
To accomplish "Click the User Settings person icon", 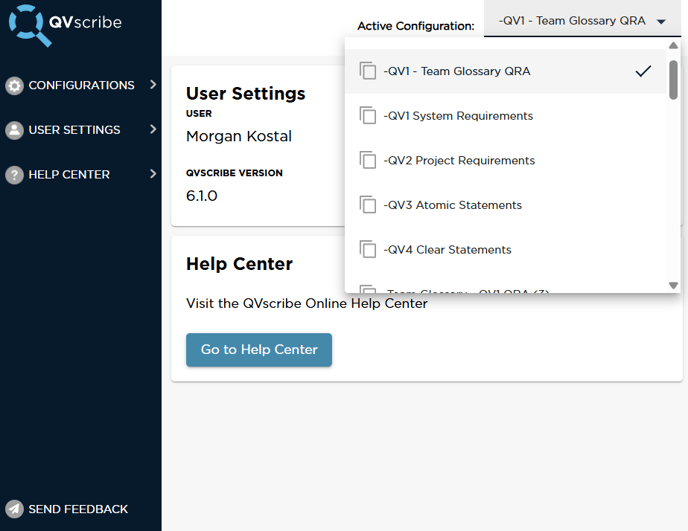I will click(14, 130).
